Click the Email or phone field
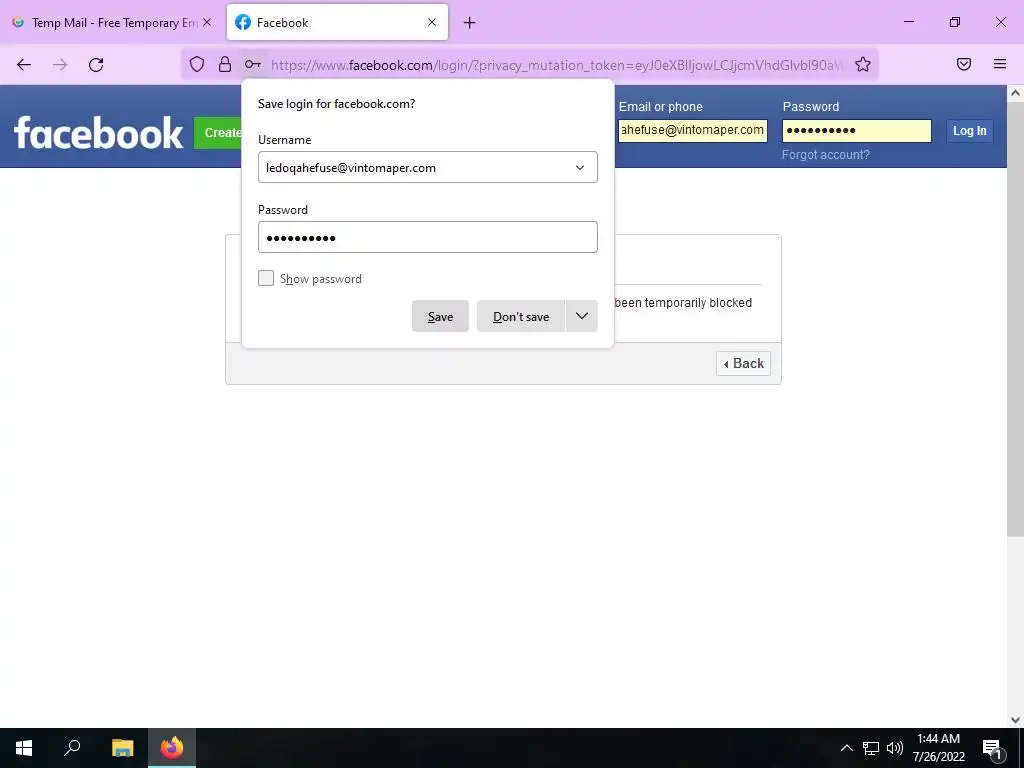The width and height of the screenshot is (1024, 768). (x=692, y=131)
